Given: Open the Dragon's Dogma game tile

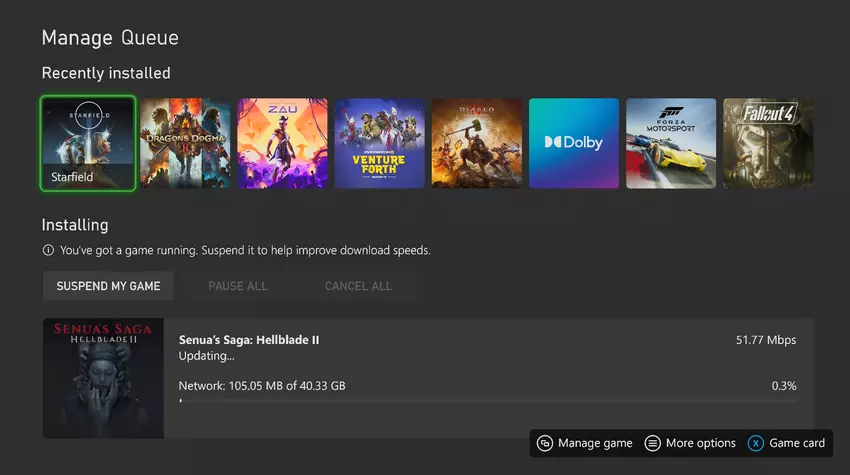Looking at the screenshot, I should (185, 143).
